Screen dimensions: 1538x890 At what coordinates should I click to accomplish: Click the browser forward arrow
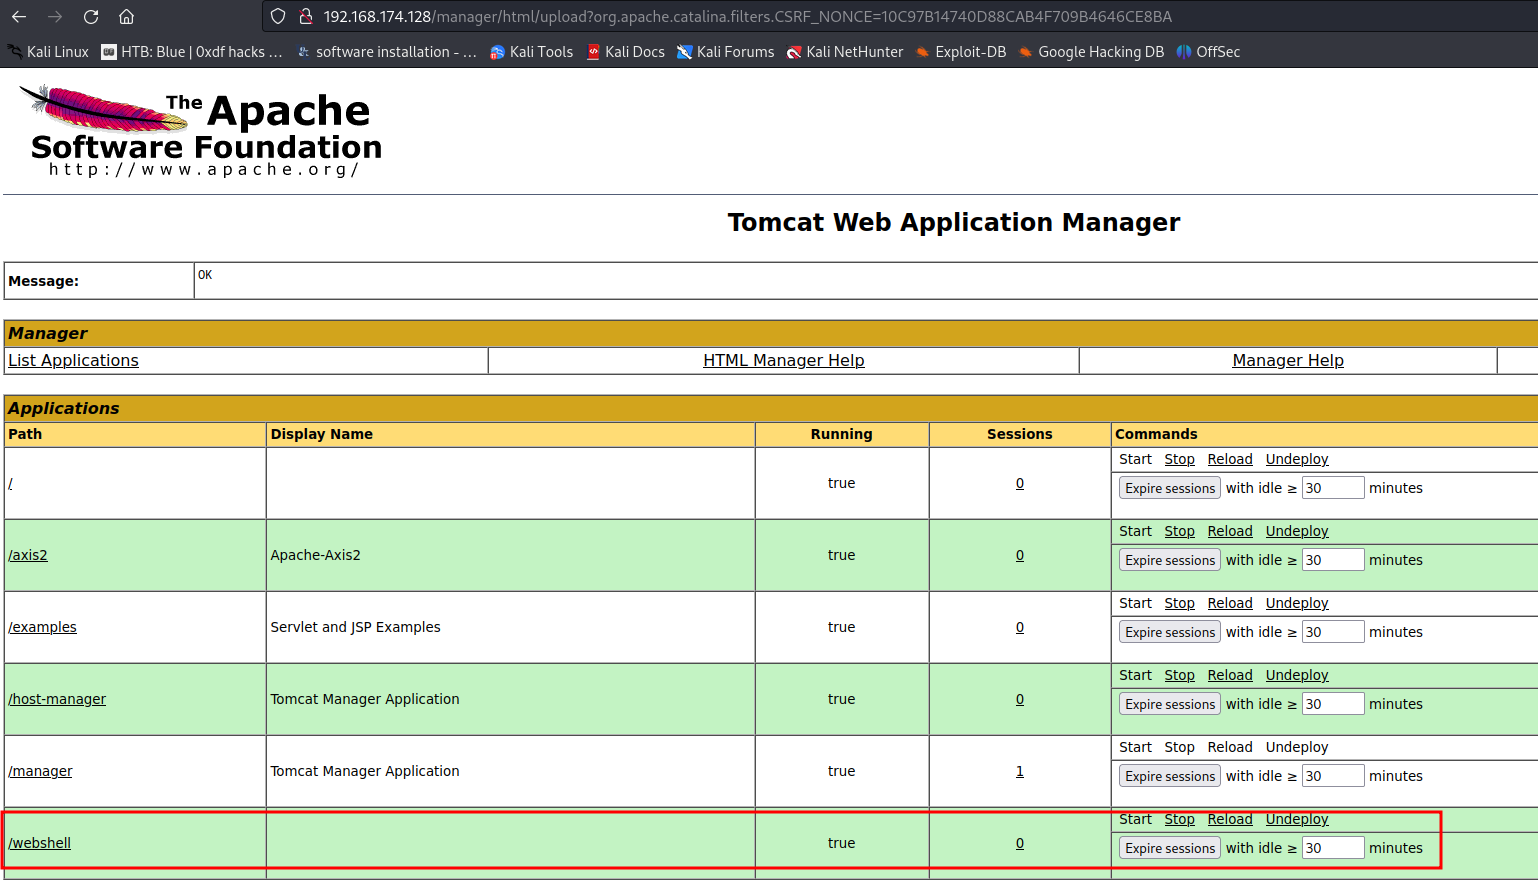55,16
